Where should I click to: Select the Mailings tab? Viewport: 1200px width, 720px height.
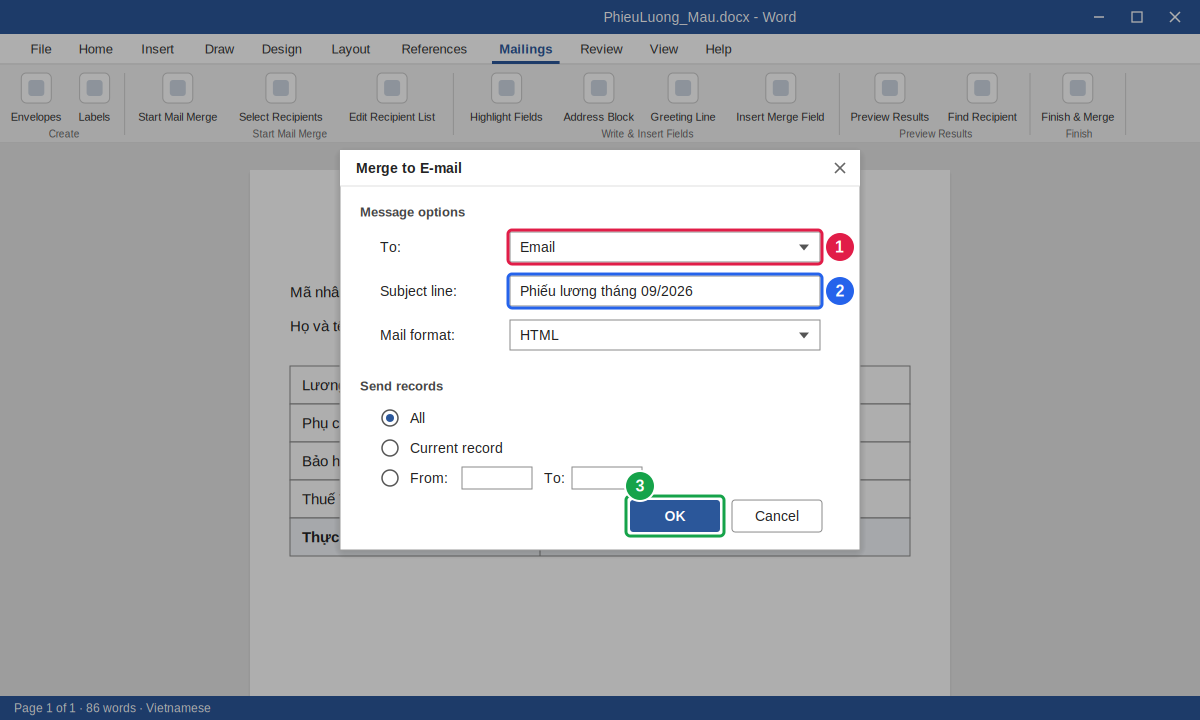tap(526, 49)
